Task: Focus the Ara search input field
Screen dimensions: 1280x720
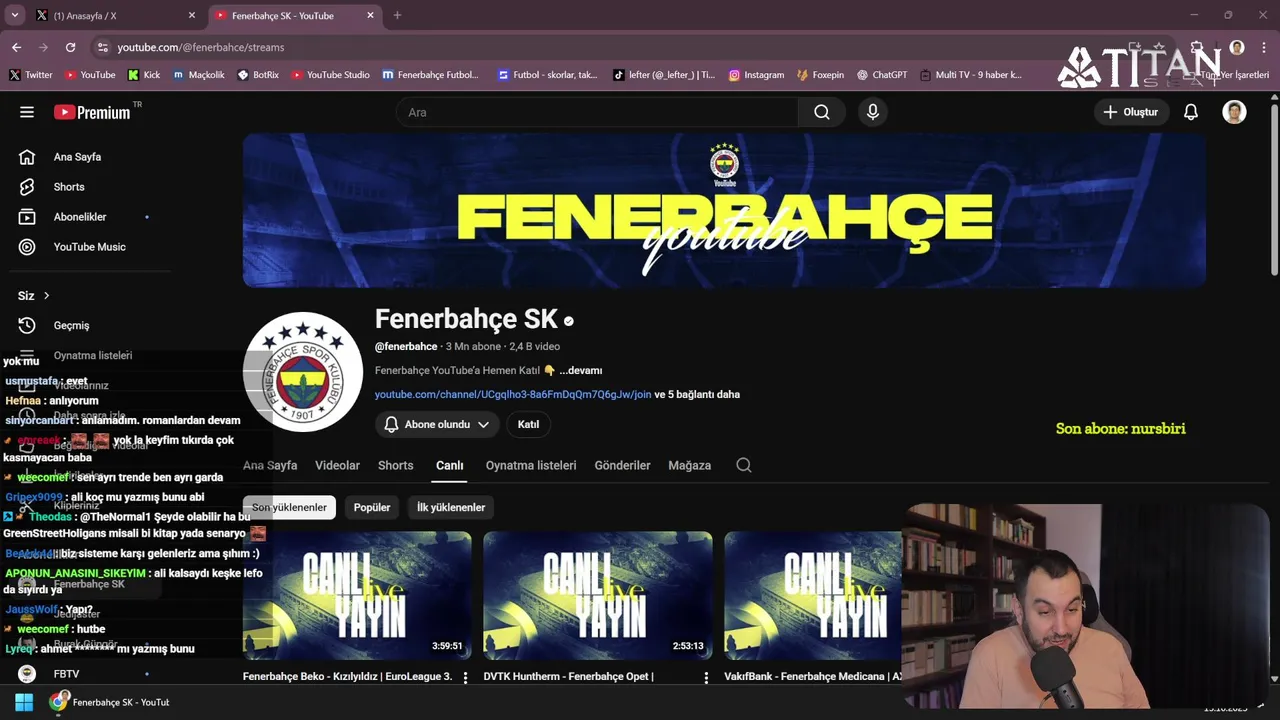Action: pos(598,112)
